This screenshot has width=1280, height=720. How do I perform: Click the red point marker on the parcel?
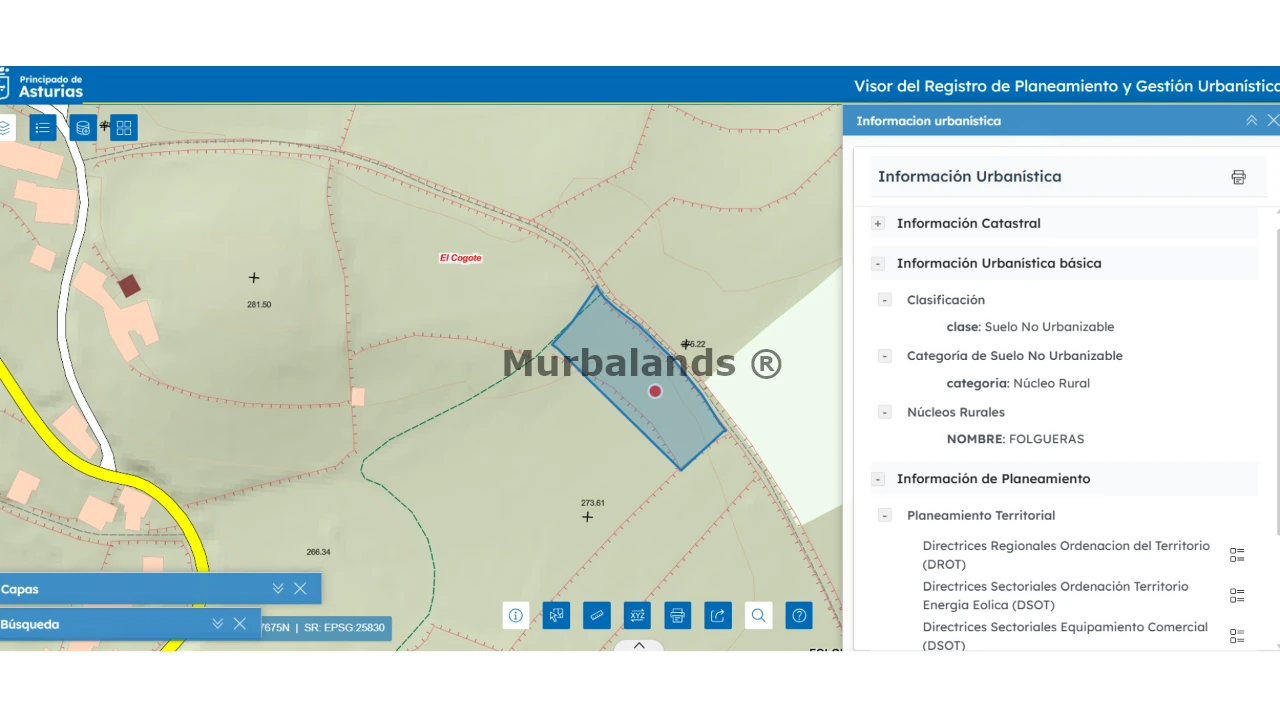(x=655, y=391)
